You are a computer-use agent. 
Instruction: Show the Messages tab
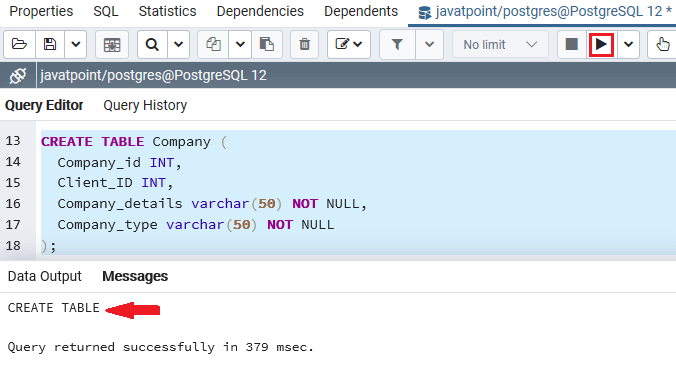point(135,276)
